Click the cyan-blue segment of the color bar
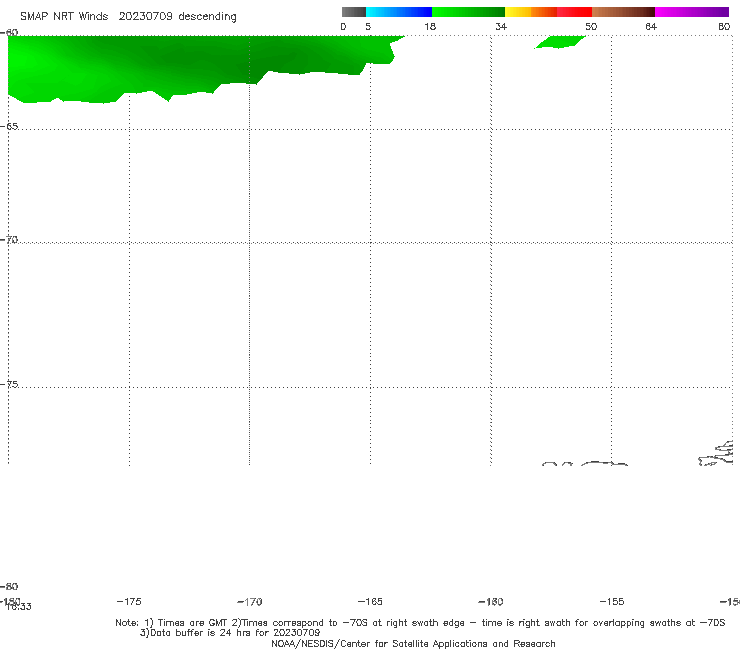 tap(399, 12)
